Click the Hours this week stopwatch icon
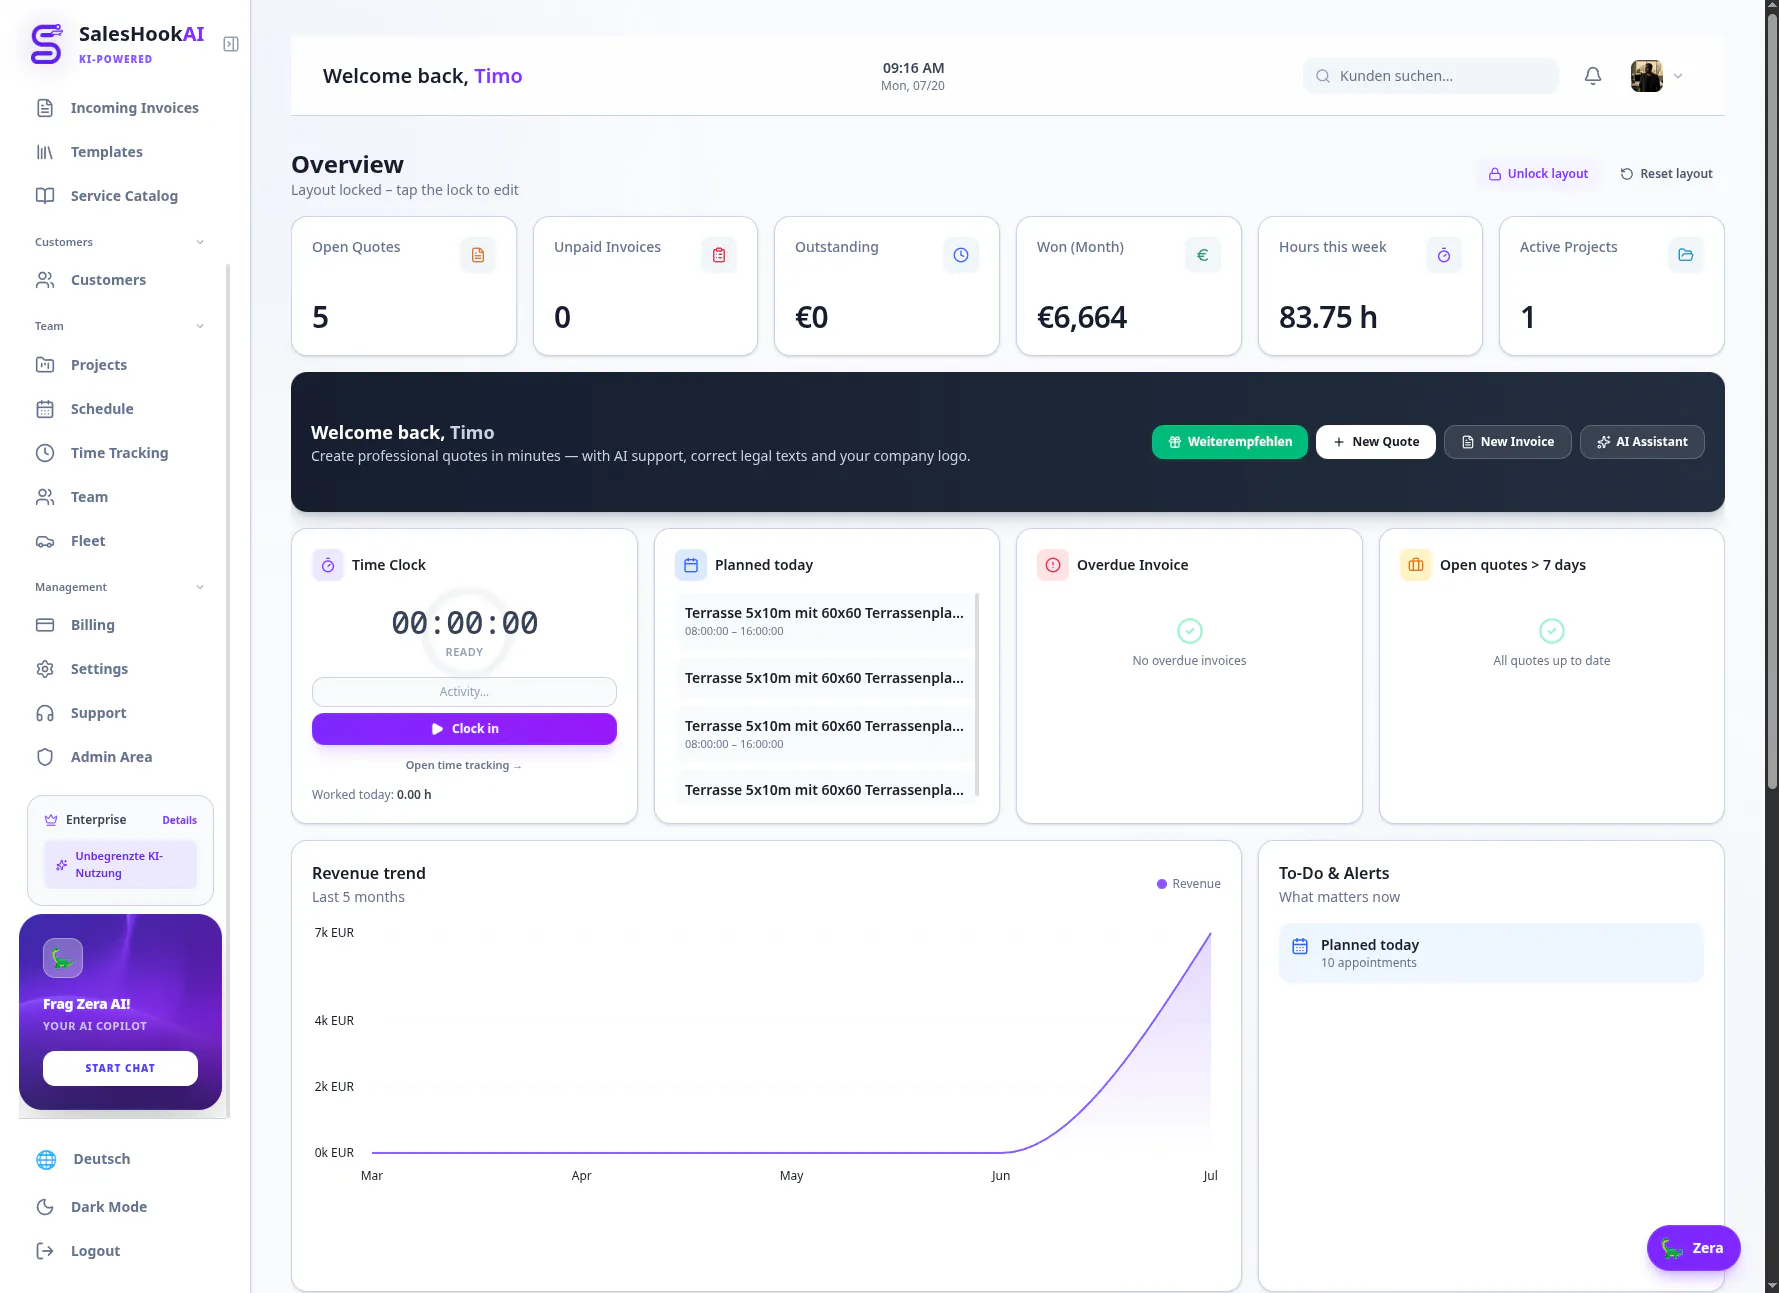Screen dimensions: 1779x1293 coord(1444,255)
